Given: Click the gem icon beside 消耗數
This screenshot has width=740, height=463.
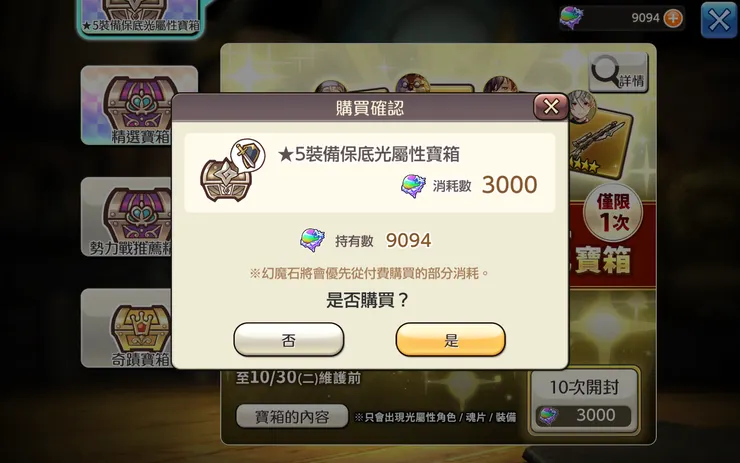Looking at the screenshot, I should coord(413,185).
